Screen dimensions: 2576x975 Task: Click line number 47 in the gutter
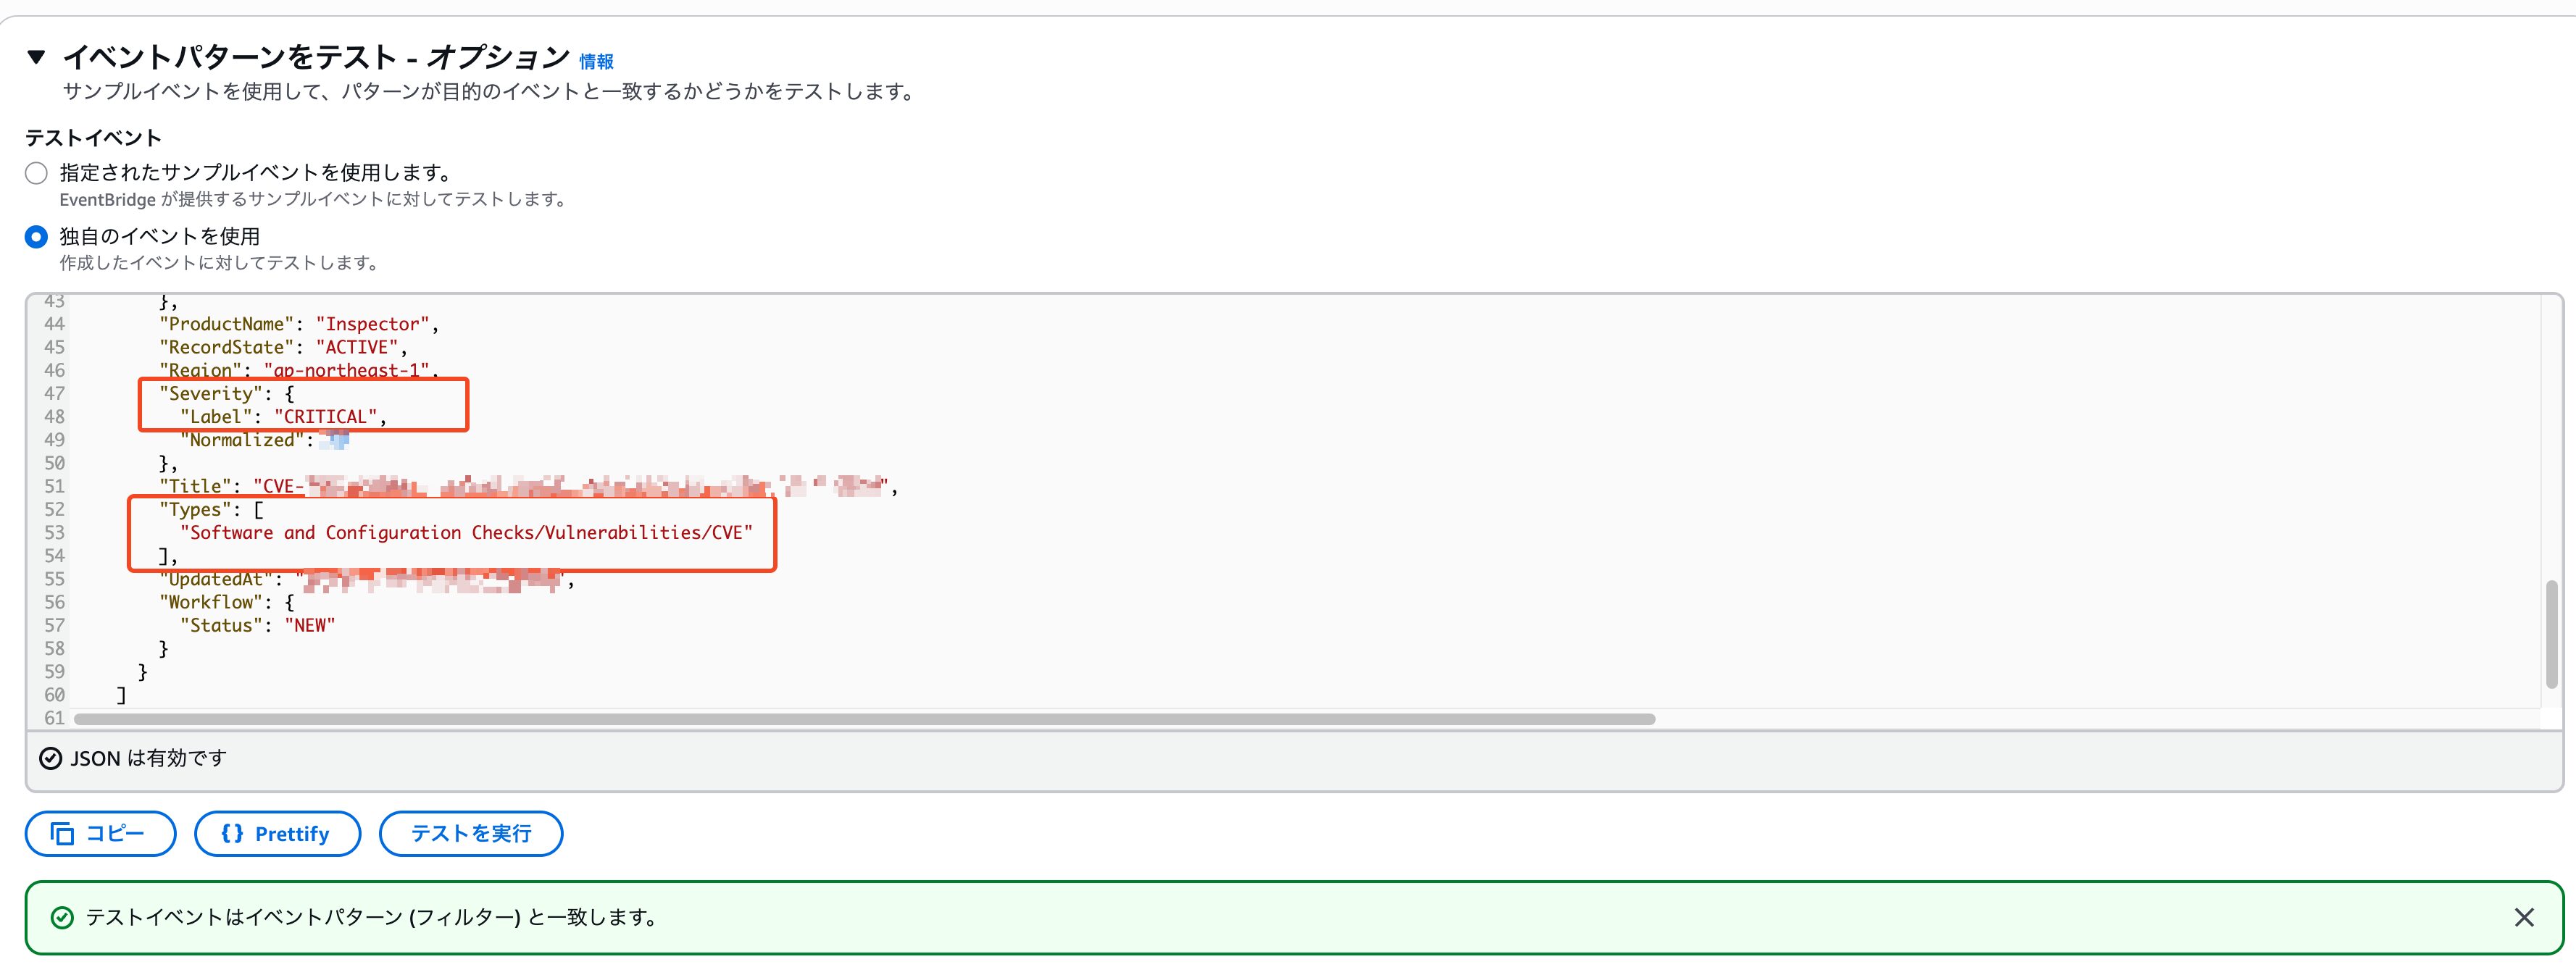pos(54,394)
